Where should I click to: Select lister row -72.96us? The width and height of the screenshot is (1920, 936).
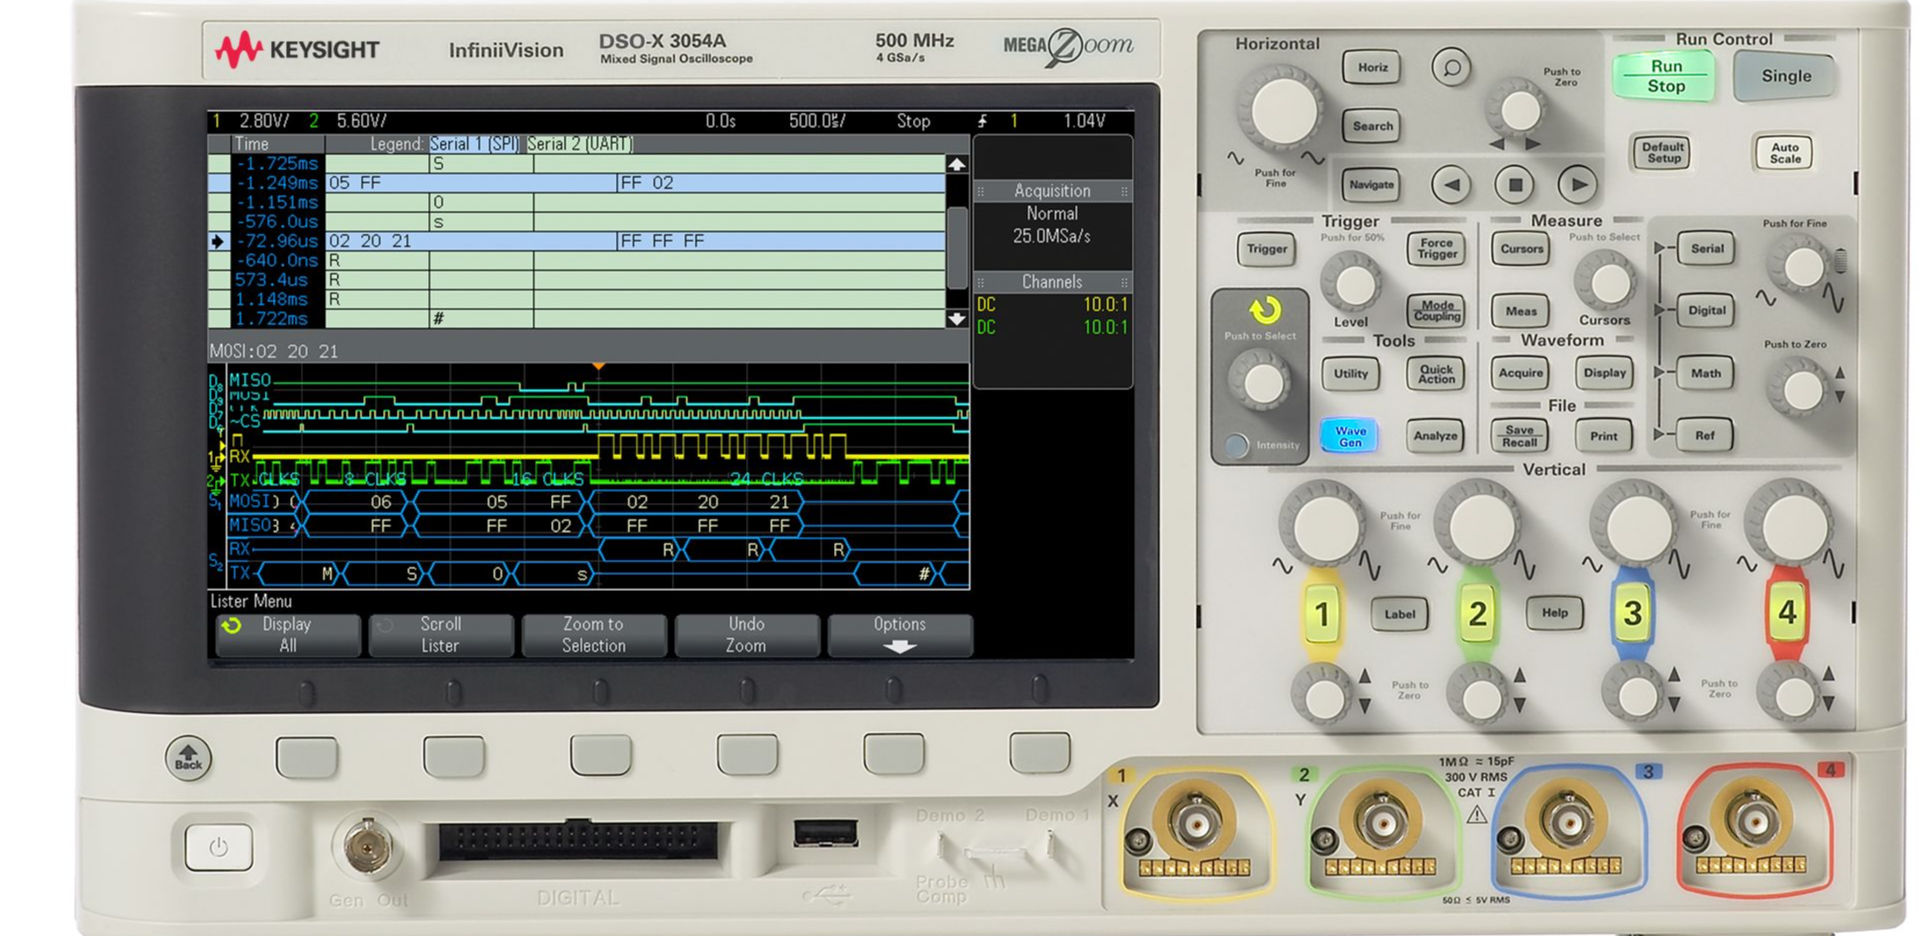576,241
